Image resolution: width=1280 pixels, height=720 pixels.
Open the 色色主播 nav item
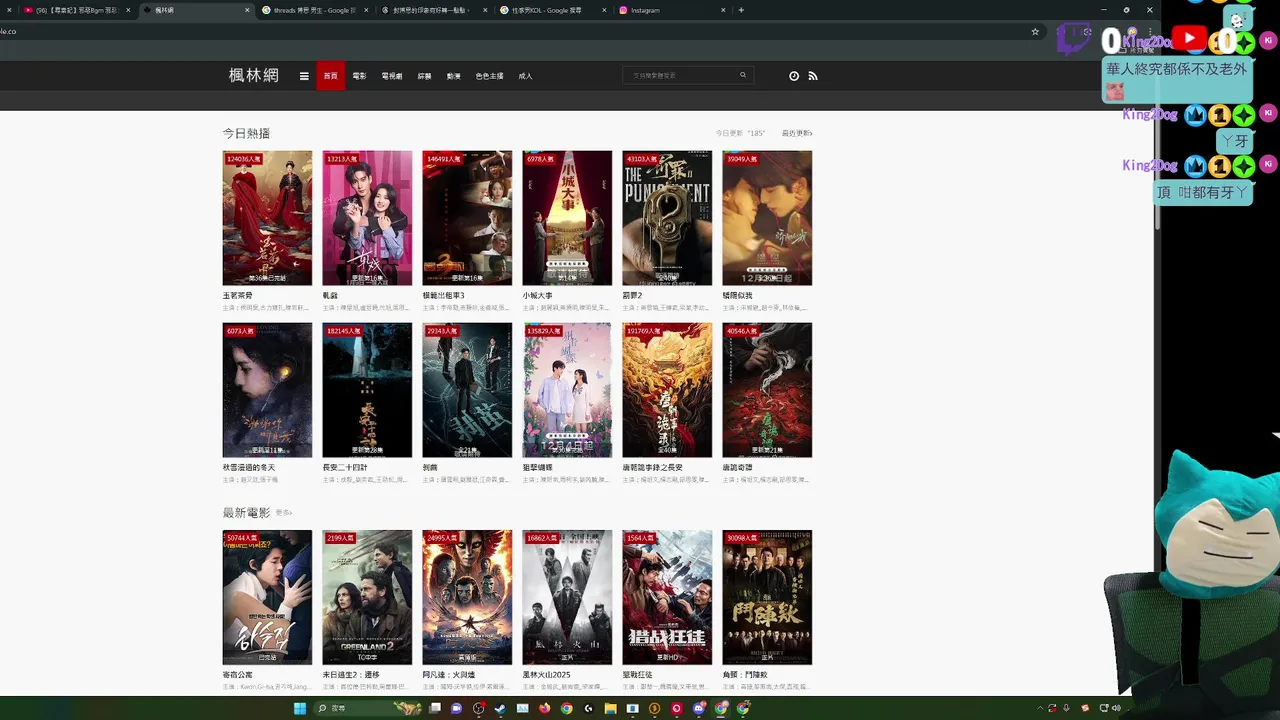click(x=489, y=76)
